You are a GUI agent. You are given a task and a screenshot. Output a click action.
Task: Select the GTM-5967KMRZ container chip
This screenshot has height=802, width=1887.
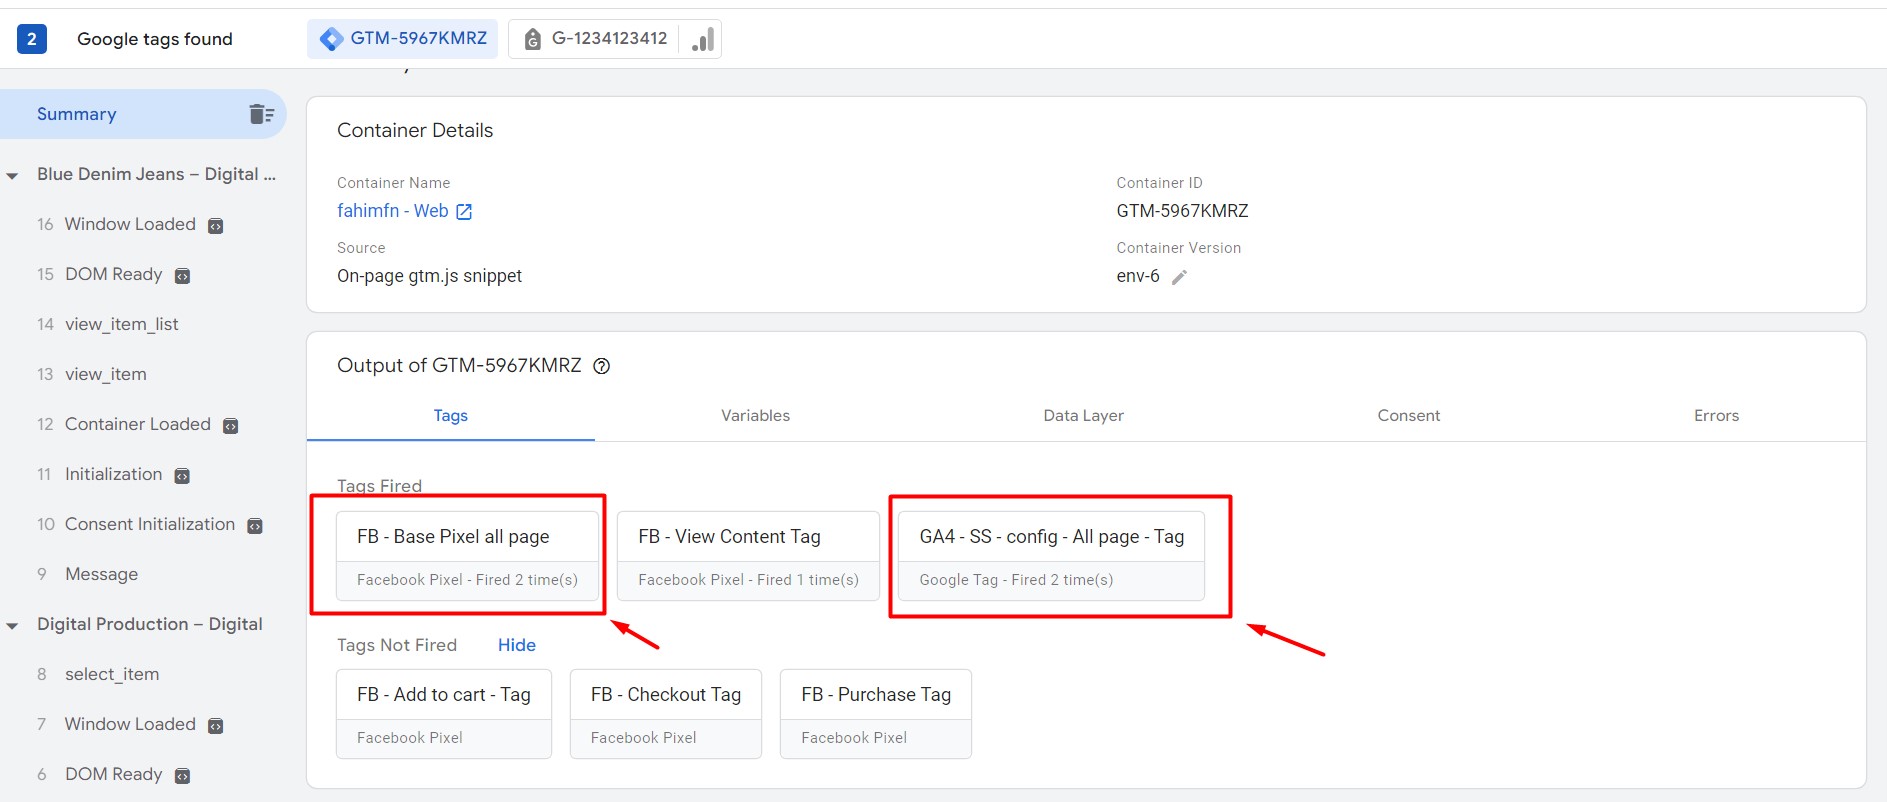[402, 39]
